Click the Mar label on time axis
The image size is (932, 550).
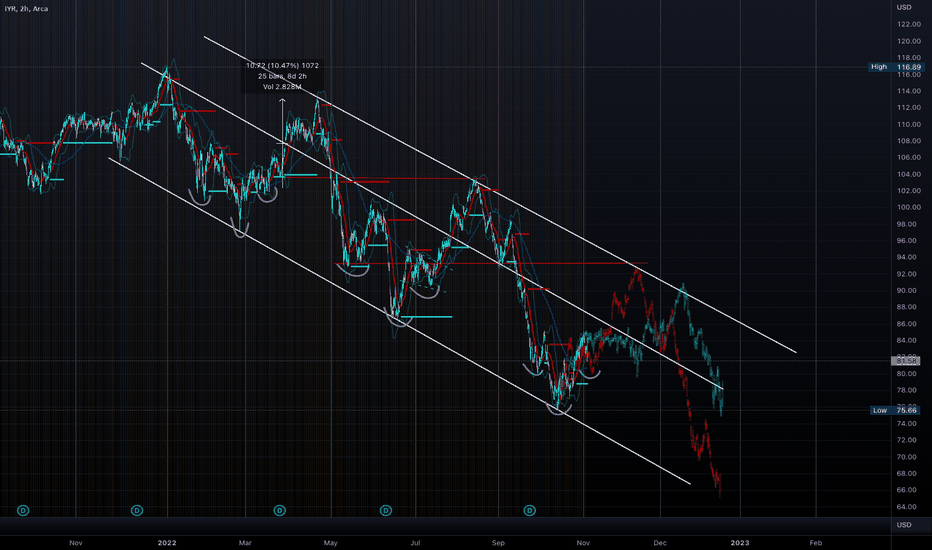[245, 542]
